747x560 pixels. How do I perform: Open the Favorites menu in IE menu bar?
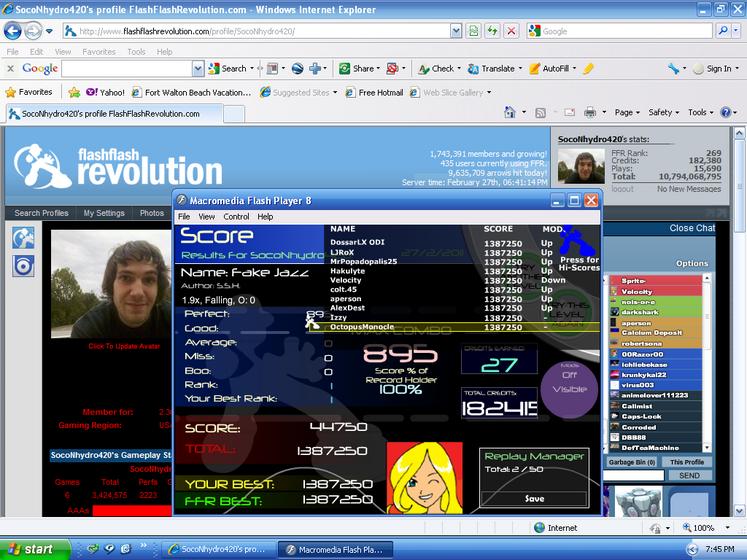pos(99,51)
